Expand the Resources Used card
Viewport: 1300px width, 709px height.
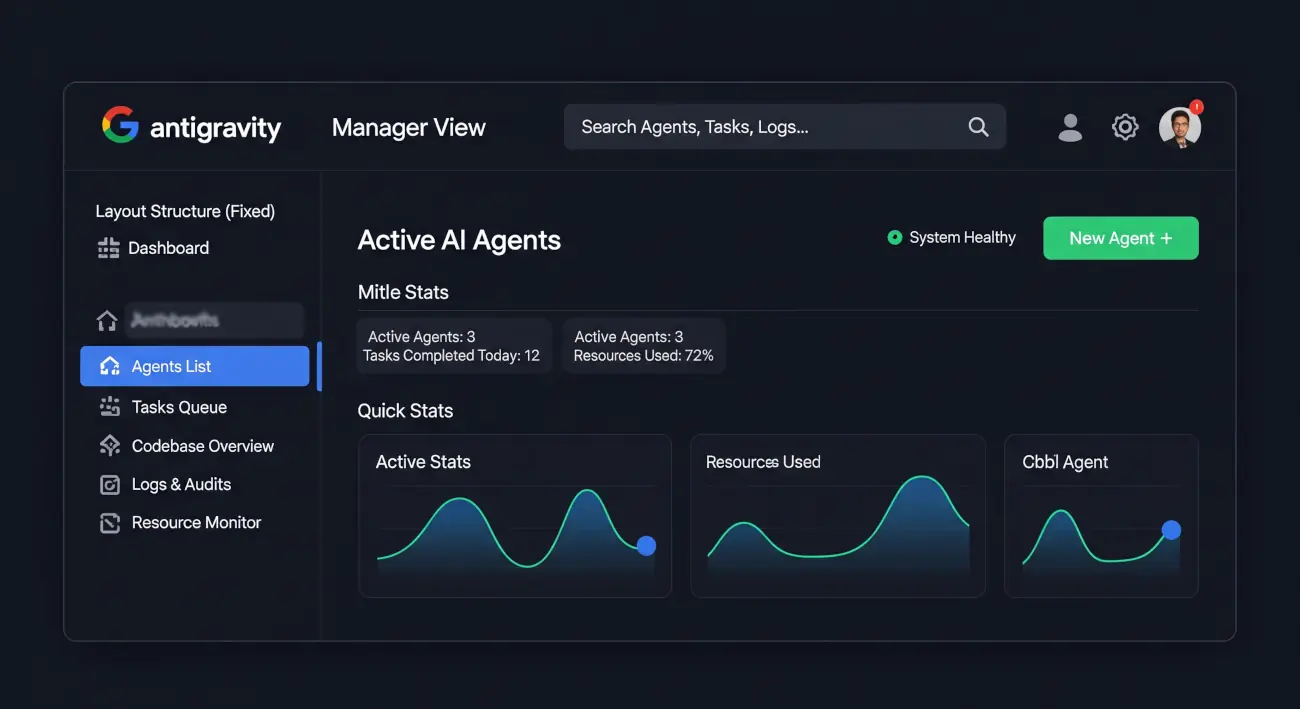[837, 515]
